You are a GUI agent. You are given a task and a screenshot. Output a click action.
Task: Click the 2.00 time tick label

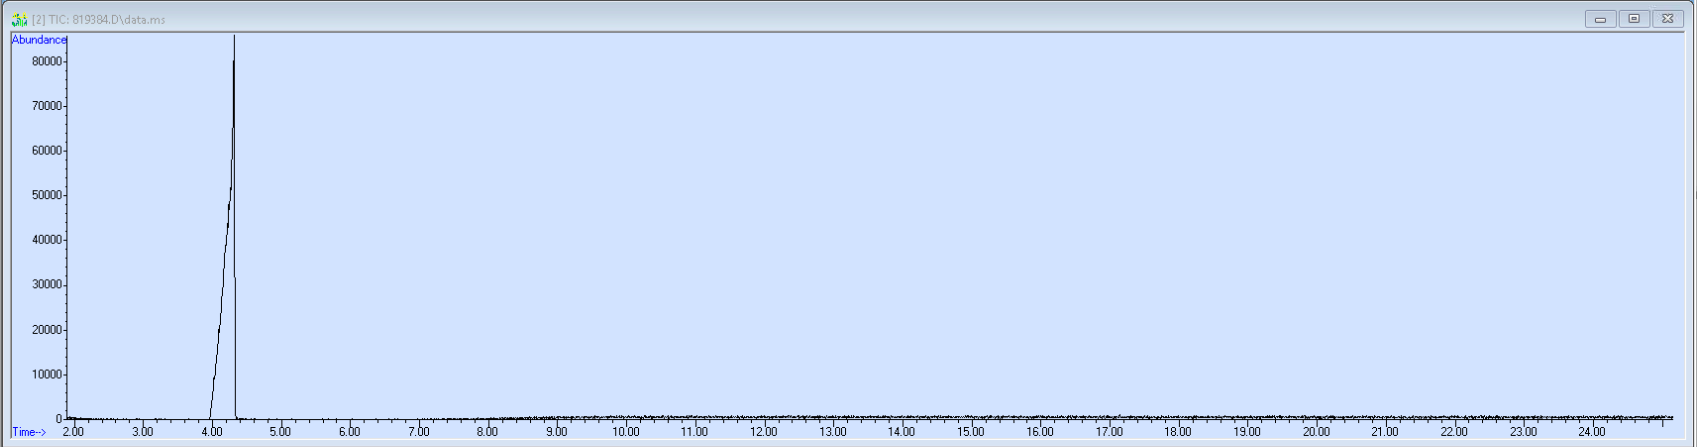74,432
